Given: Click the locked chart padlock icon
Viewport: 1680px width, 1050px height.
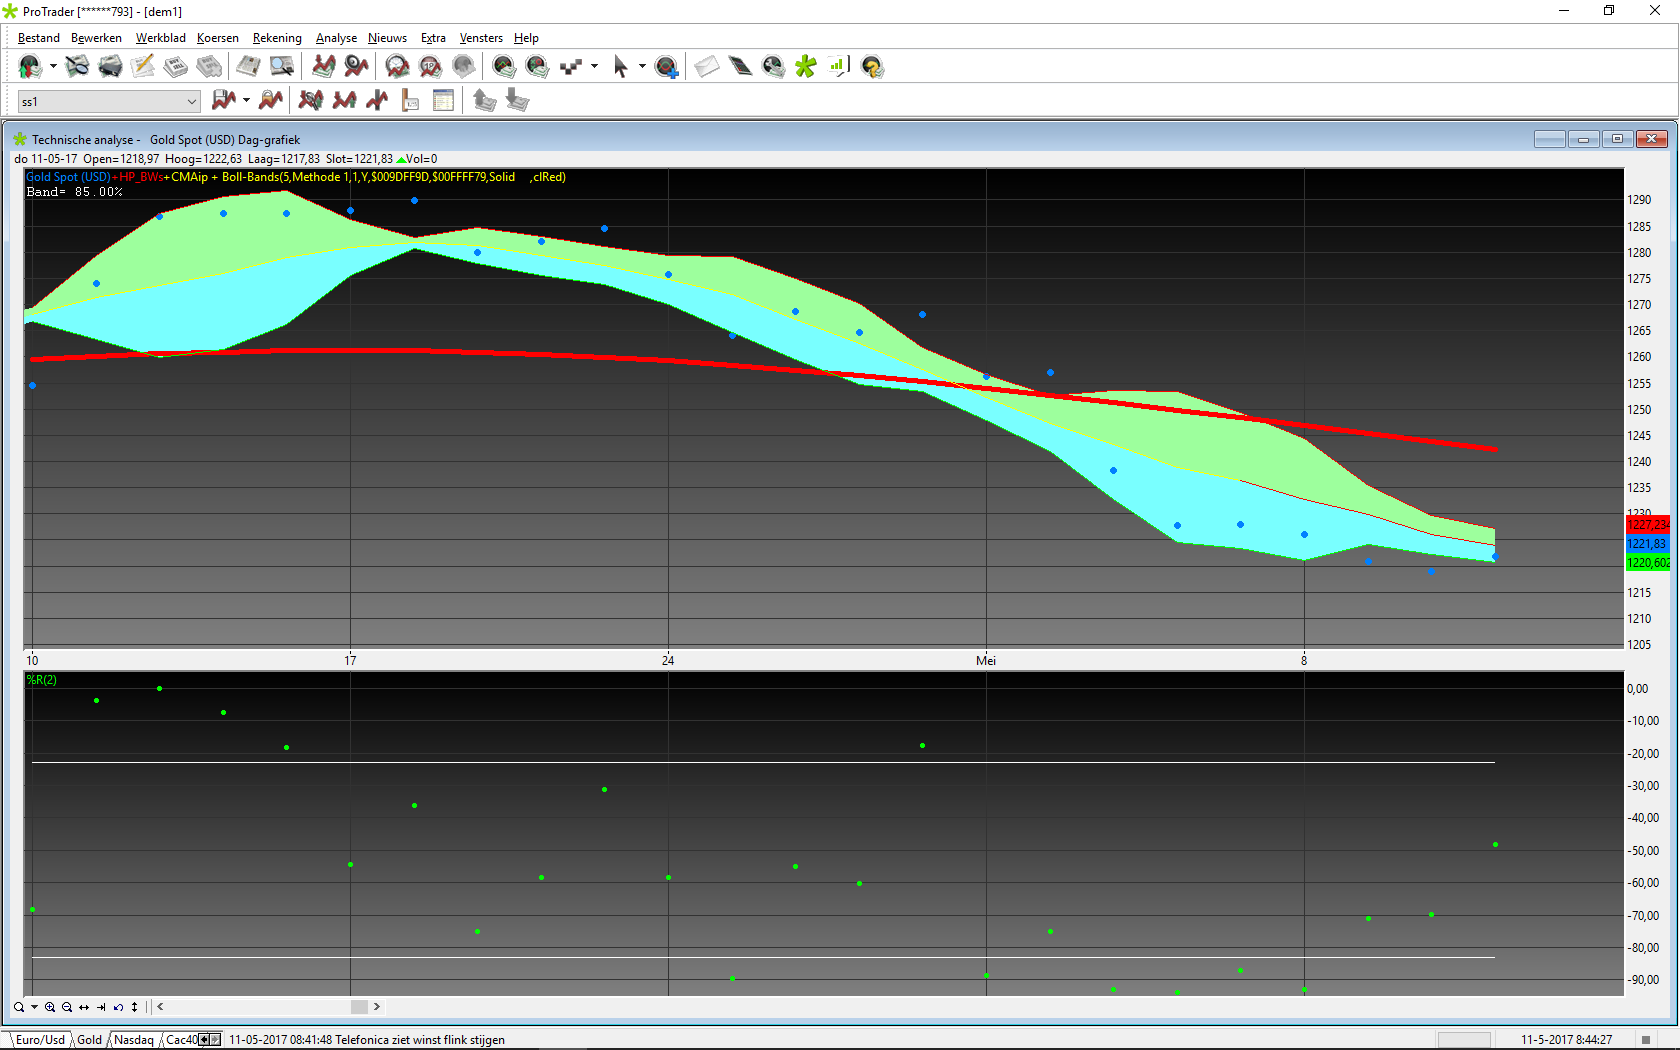Looking at the screenshot, I should click(x=271, y=100).
